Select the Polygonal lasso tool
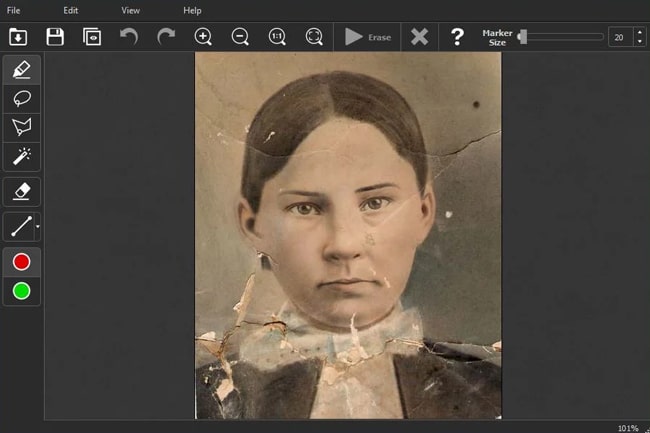650x433 pixels. coord(21,126)
